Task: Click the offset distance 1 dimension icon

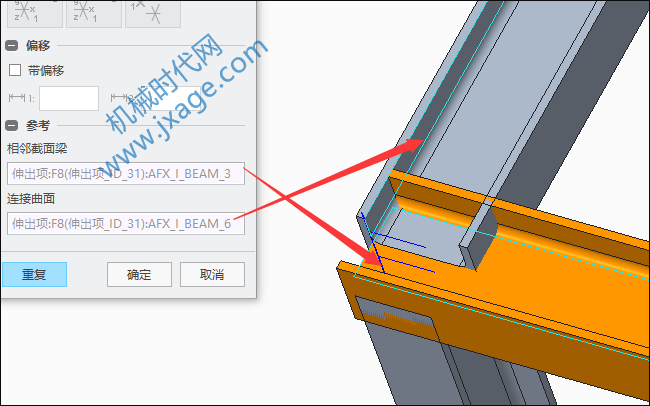Action: coord(17,97)
